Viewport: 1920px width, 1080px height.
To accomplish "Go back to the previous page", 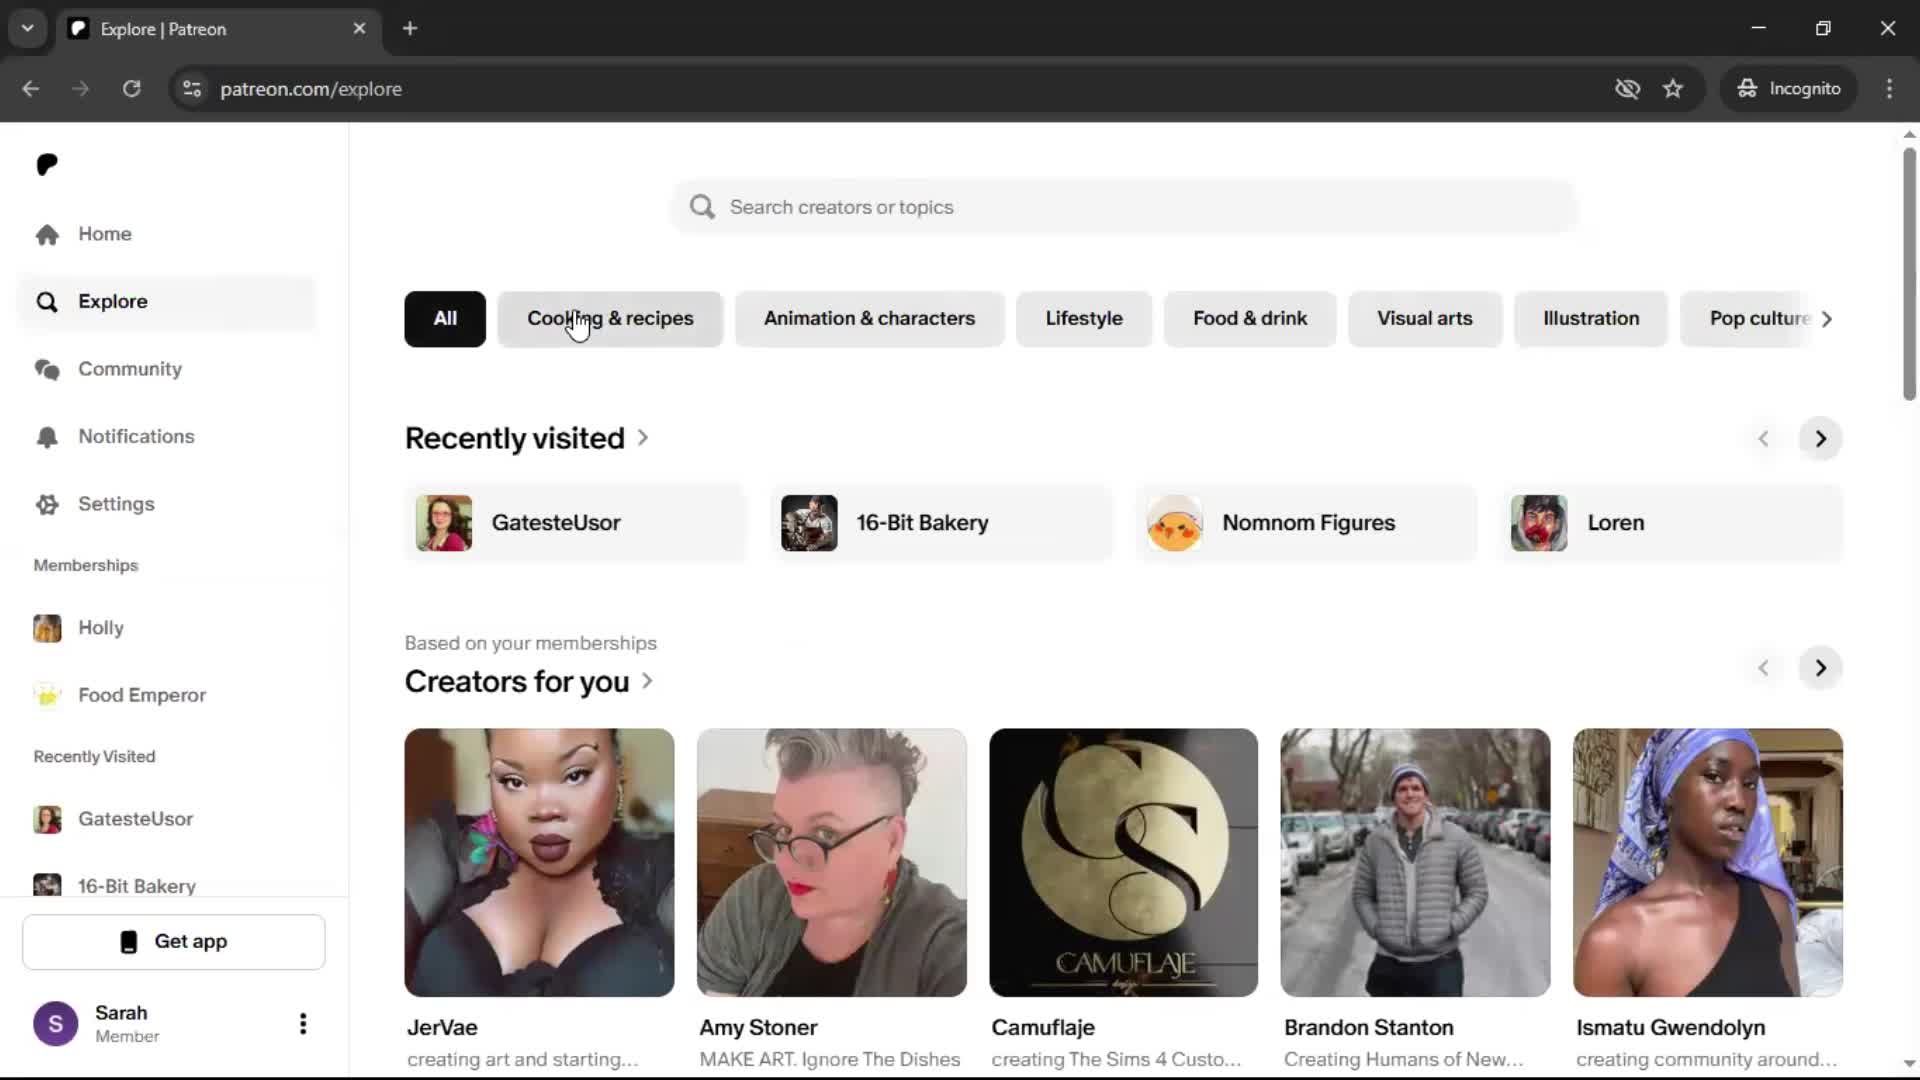I will pos(31,89).
